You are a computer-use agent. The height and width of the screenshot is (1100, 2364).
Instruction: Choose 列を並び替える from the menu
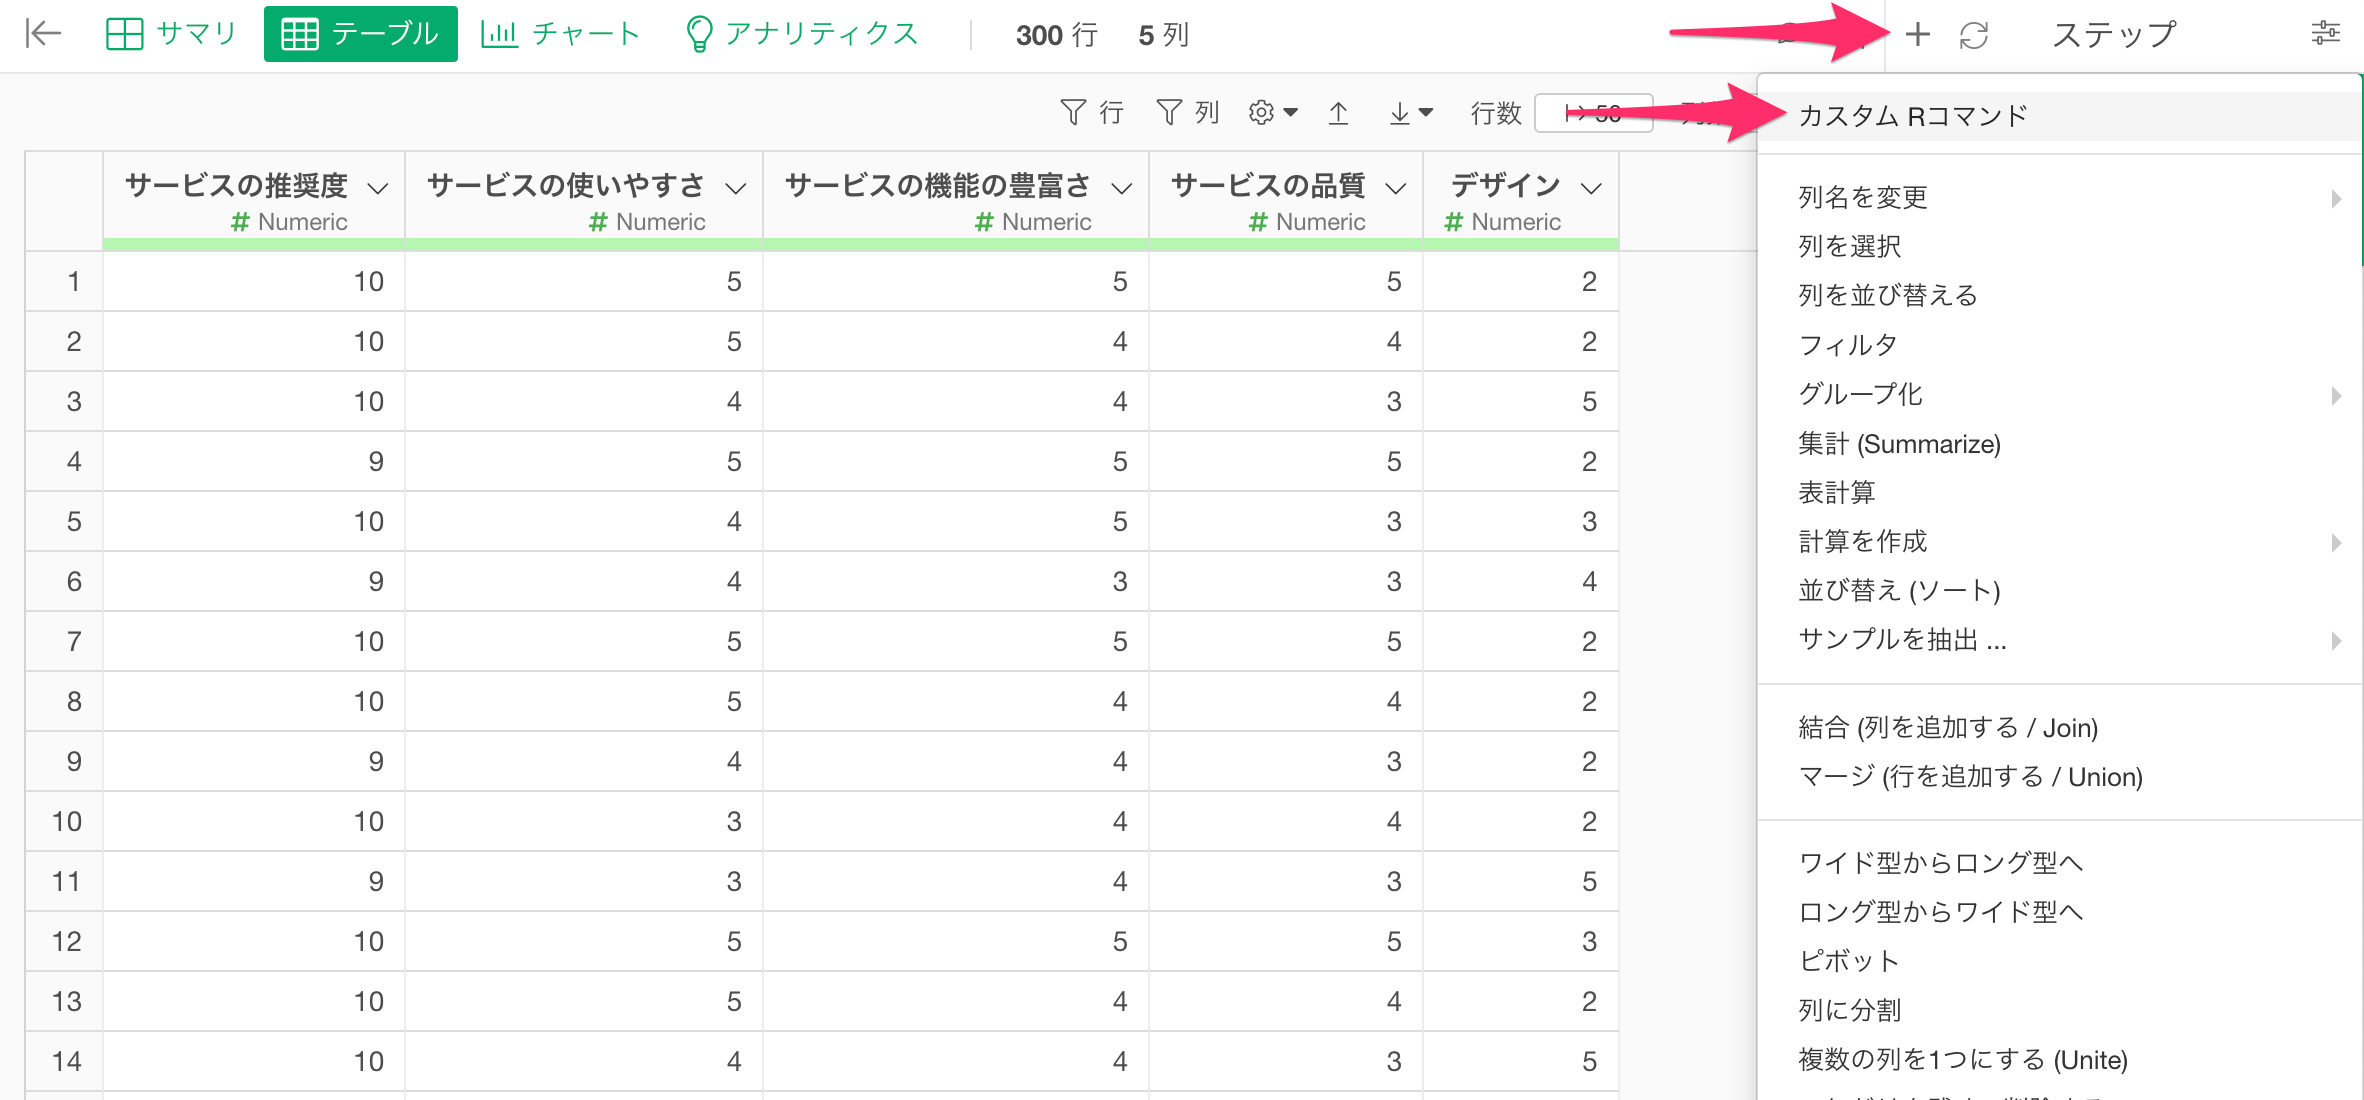2059,295
